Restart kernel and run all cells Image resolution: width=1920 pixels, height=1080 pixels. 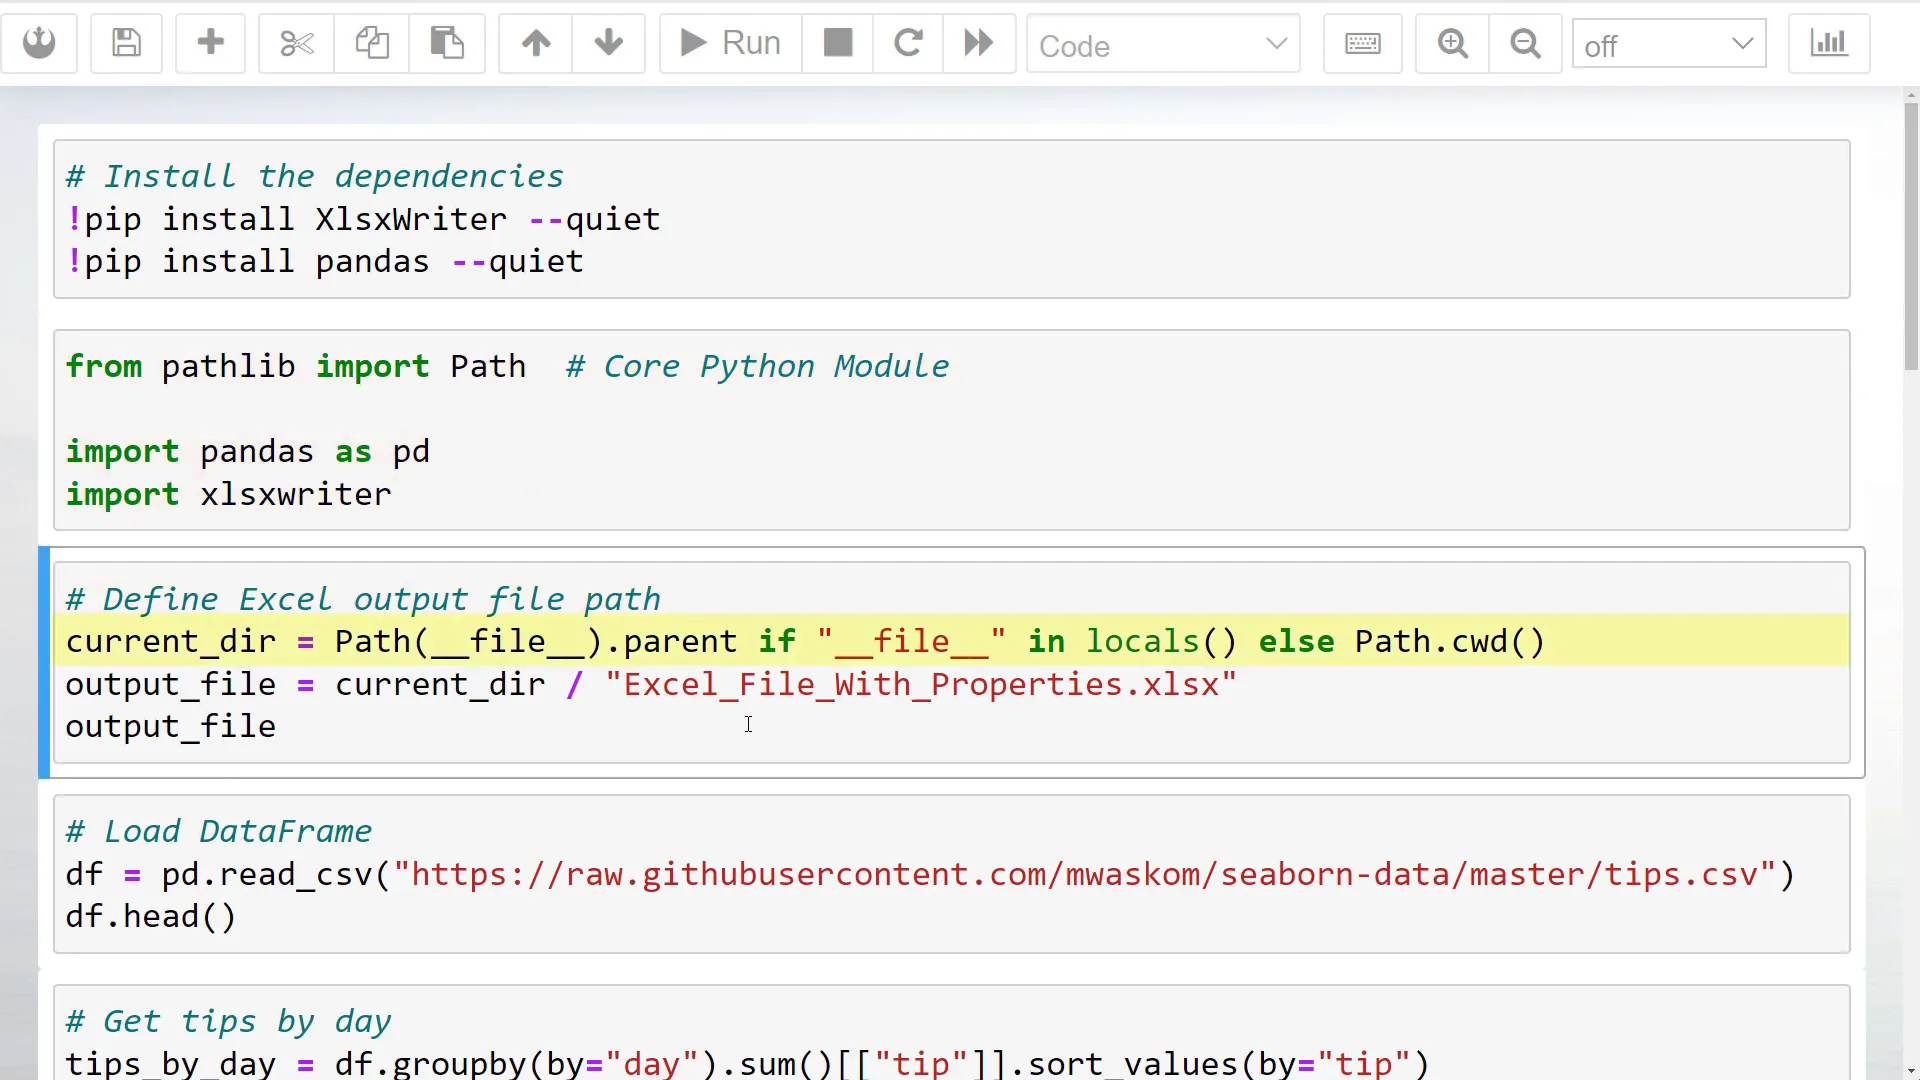click(x=978, y=43)
